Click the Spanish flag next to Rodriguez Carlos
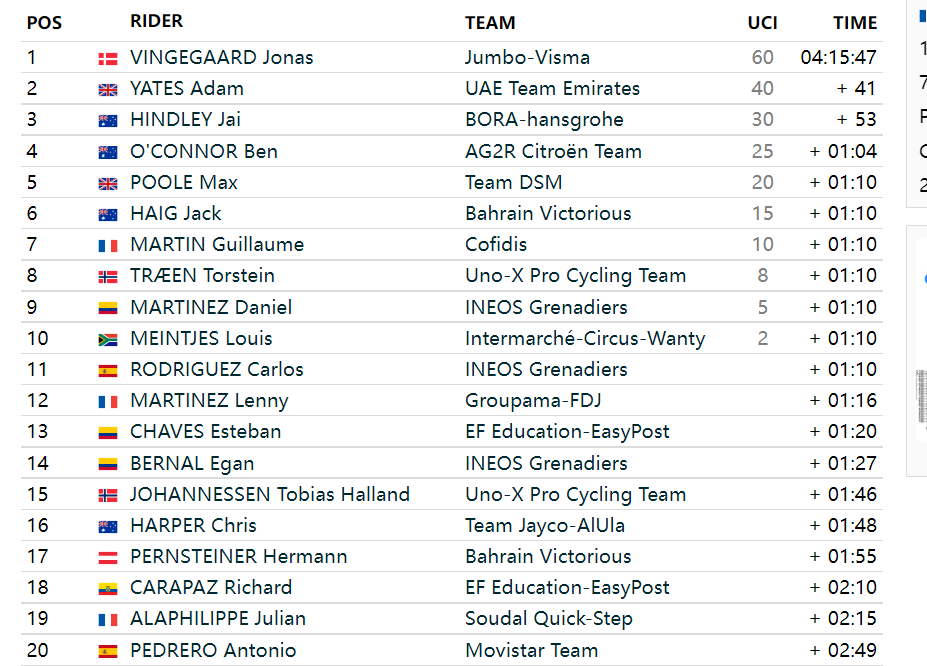 (108, 371)
